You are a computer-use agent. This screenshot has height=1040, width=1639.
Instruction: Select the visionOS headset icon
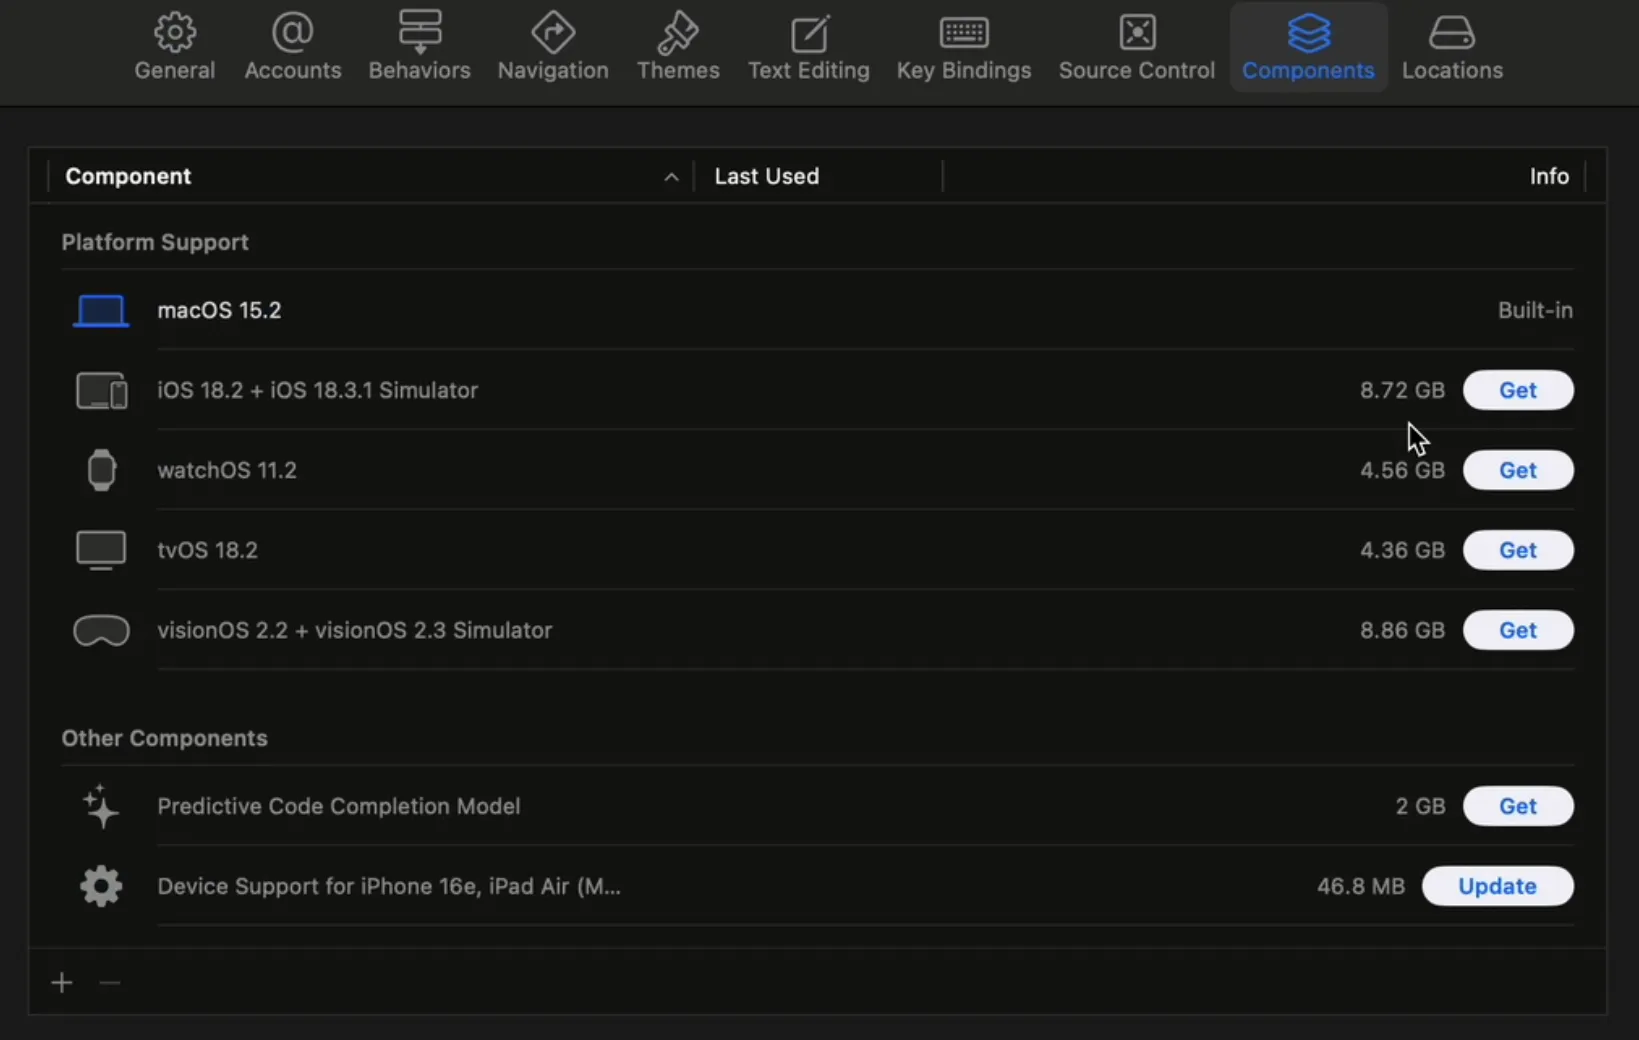pos(101,631)
